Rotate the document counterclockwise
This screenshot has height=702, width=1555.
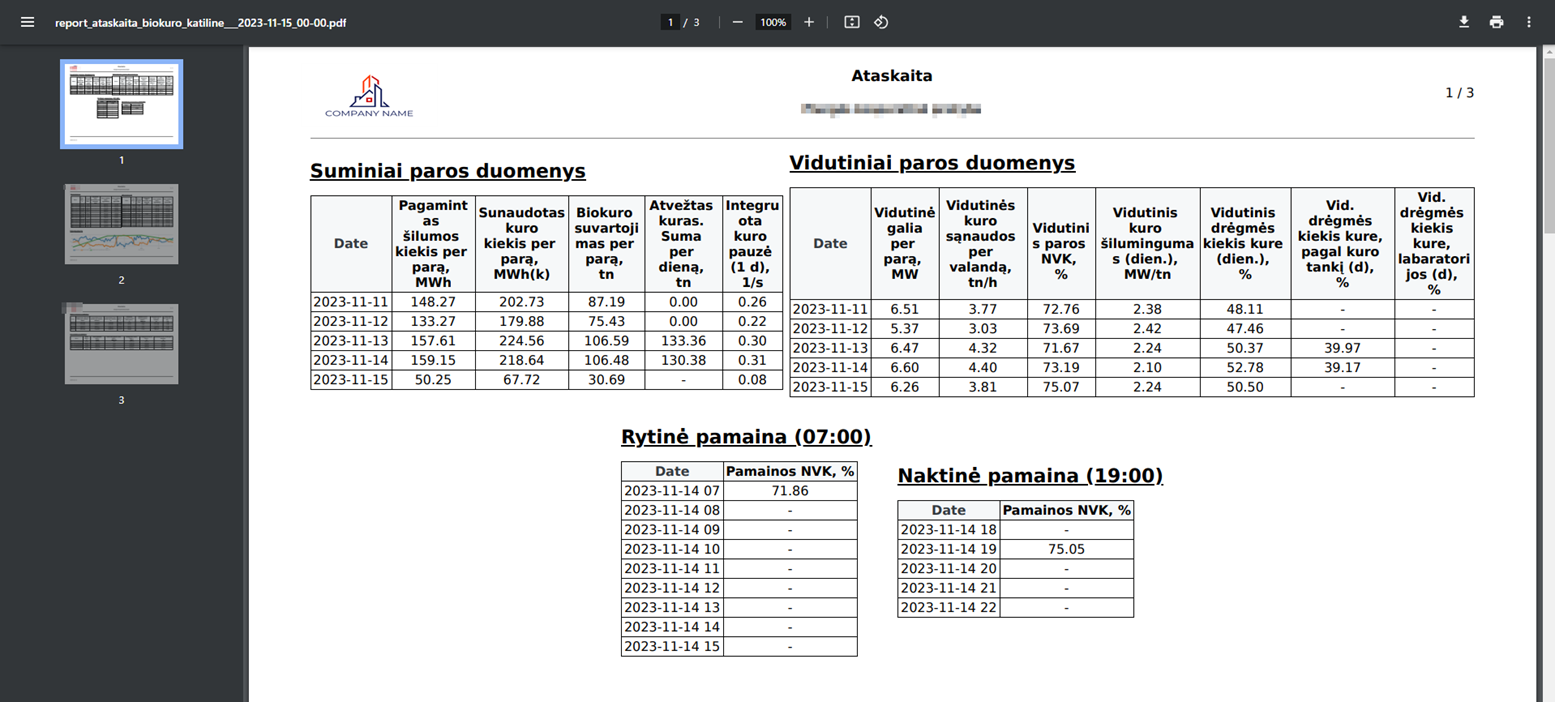(881, 22)
